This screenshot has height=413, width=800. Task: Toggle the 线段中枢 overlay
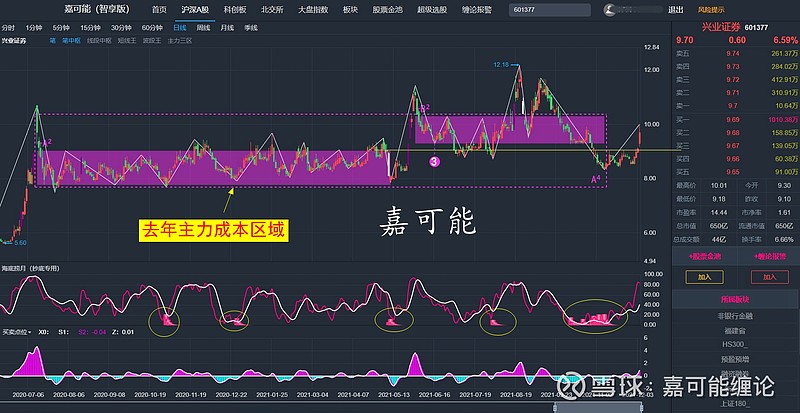(x=99, y=40)
